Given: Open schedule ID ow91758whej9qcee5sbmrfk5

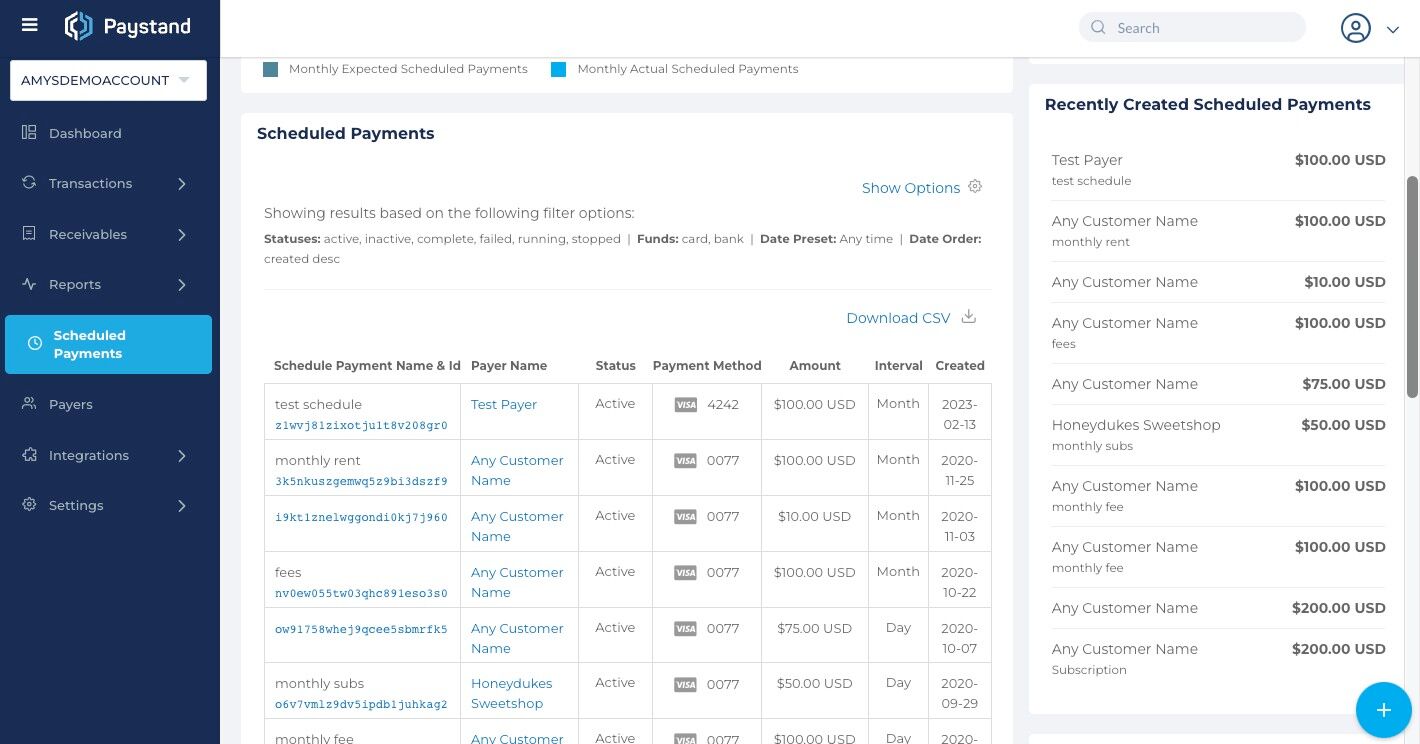Looking at the screenshot, I should [x=361, y=629].
